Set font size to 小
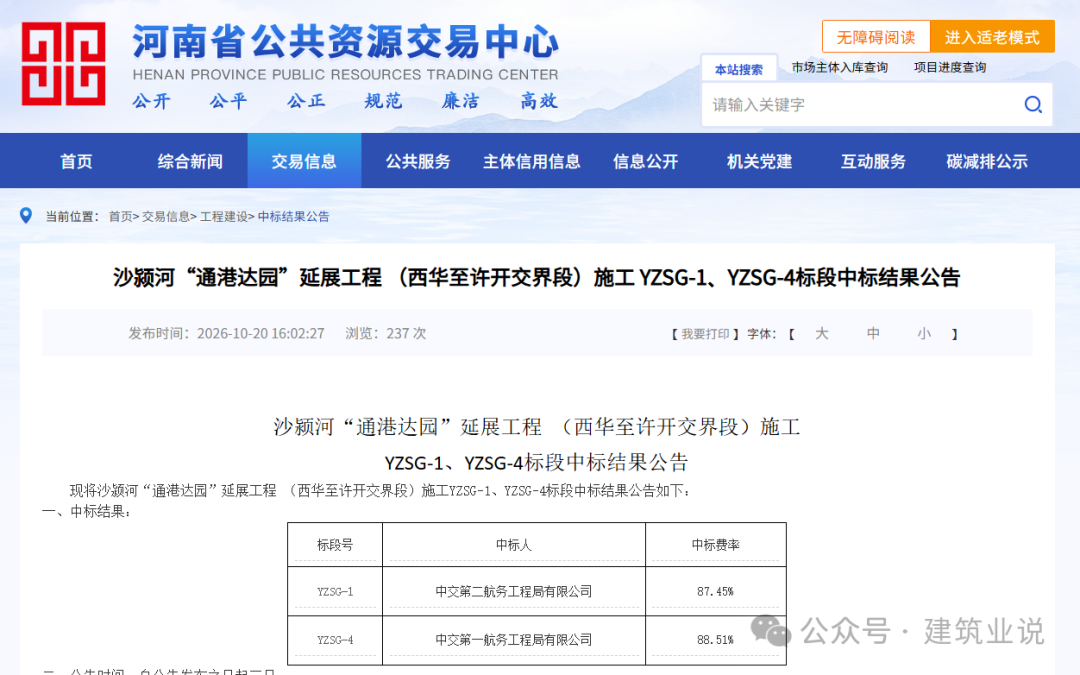Screen dimensions: 1080x675 click(924, 333)
